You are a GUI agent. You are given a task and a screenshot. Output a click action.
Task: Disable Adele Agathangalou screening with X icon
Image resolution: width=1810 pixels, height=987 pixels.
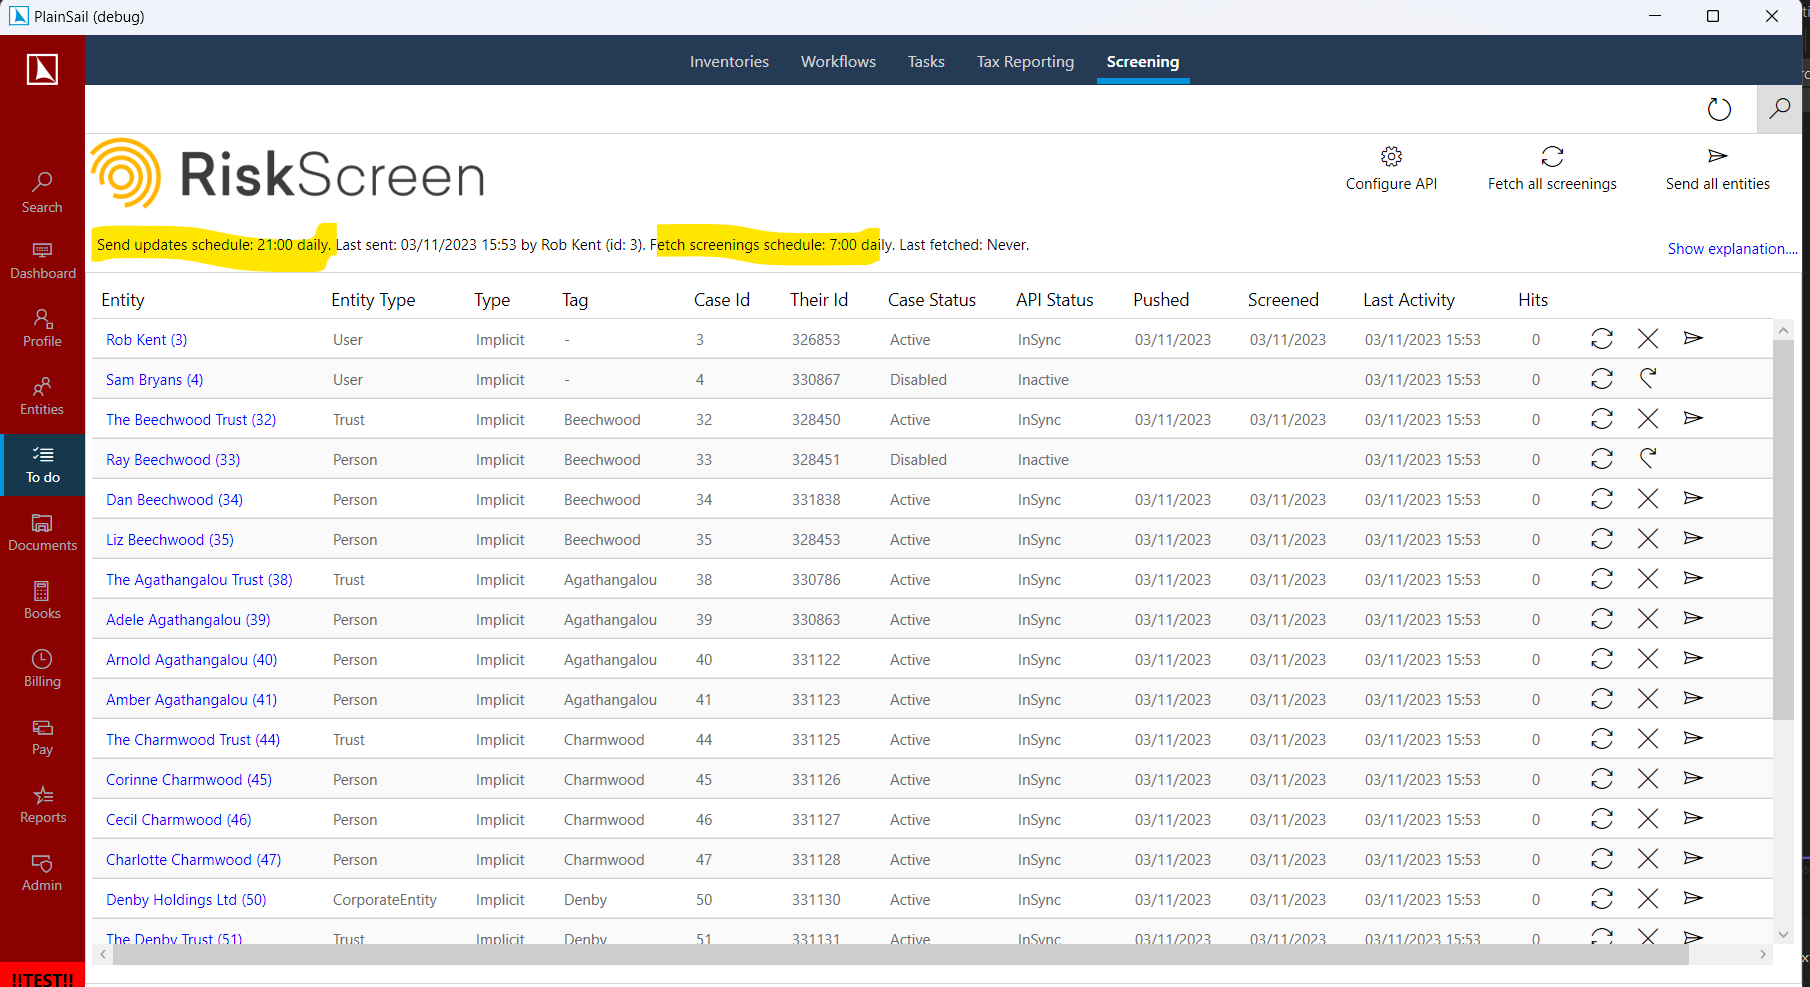coord(1648,619)
